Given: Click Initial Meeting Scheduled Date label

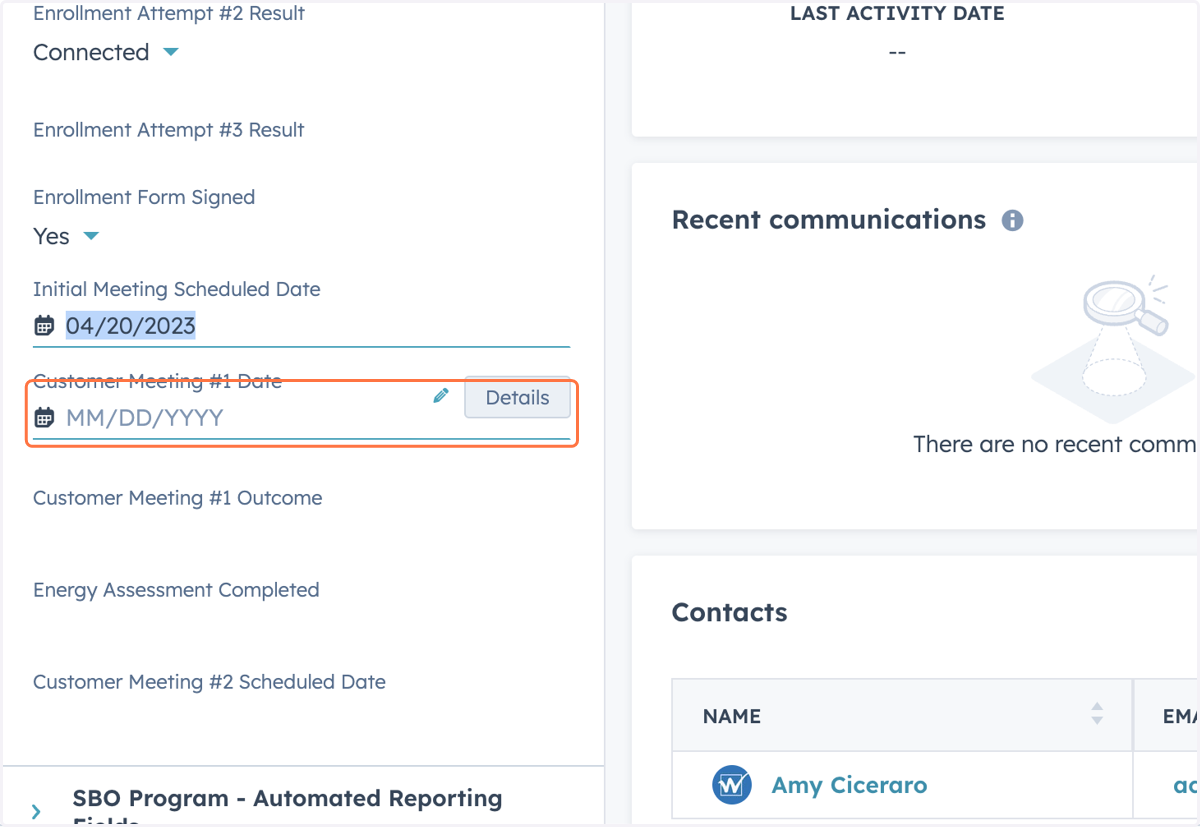Looking at the screenshot, I should pyautogui.click(x=177, y=289).
